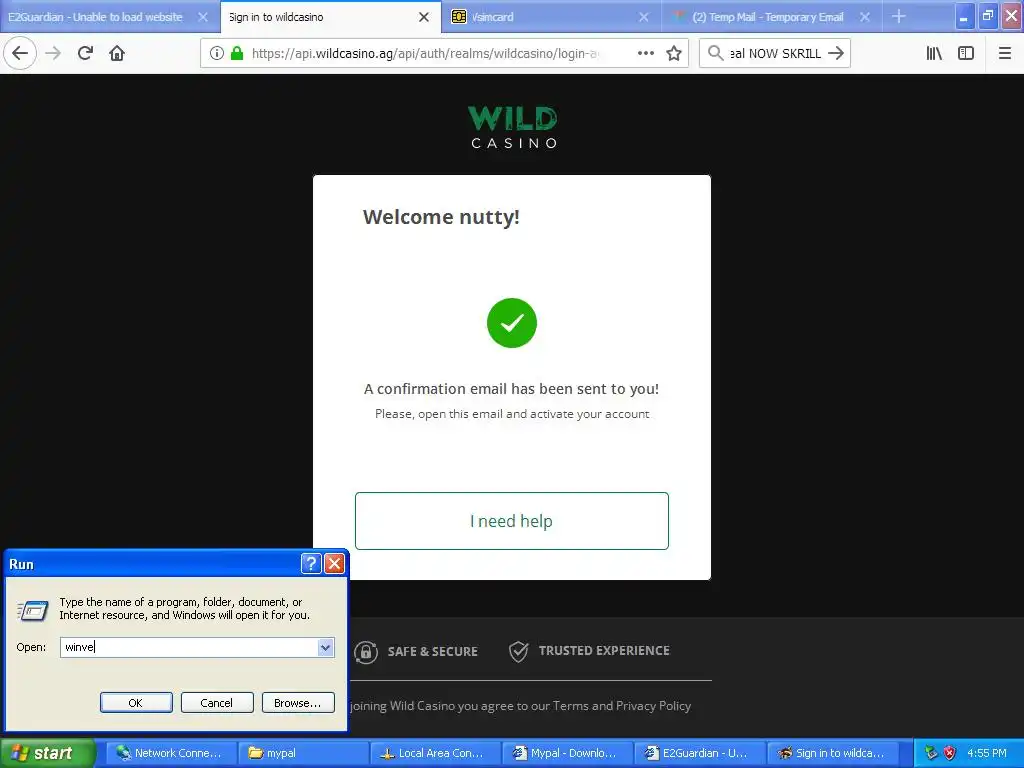Open the Windows Start menu

48,753
